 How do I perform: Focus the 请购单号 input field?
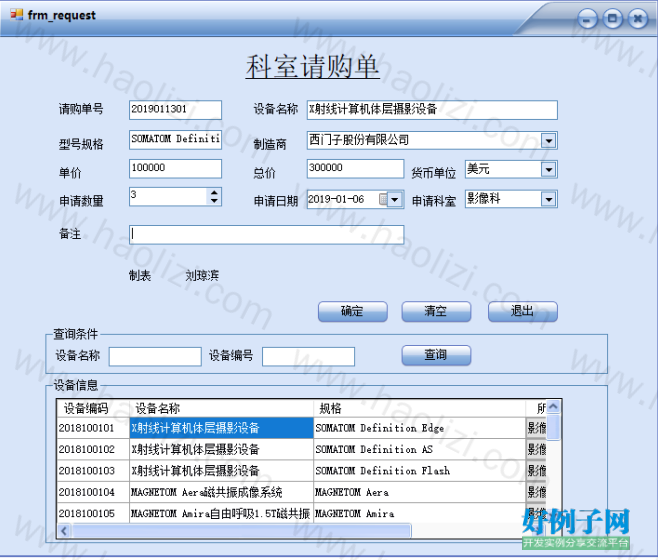pos(175,110)
